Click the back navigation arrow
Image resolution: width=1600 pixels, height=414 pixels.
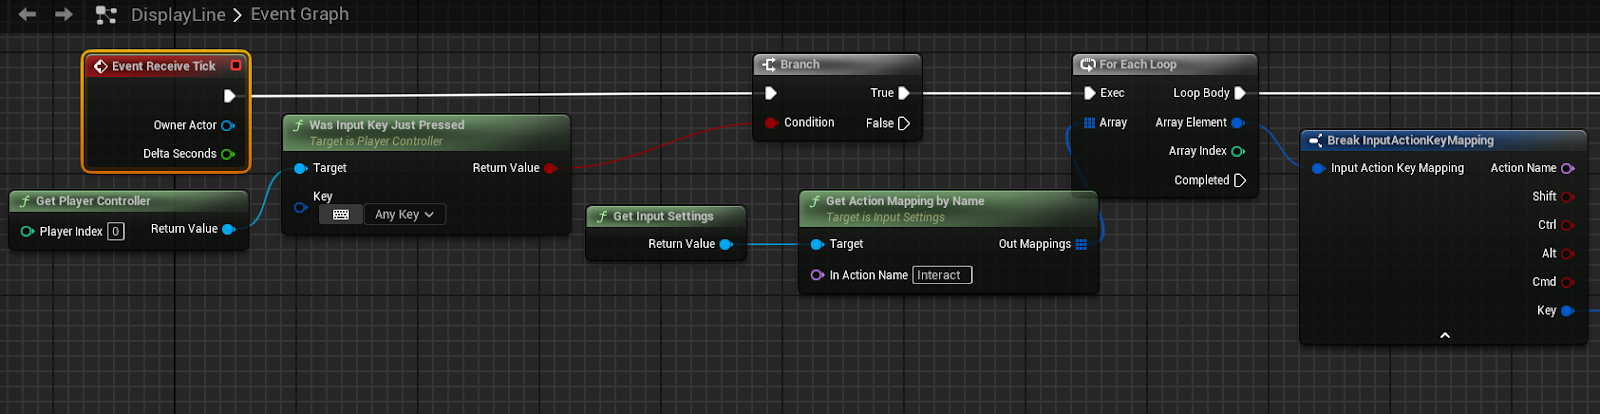click(27, 14)
